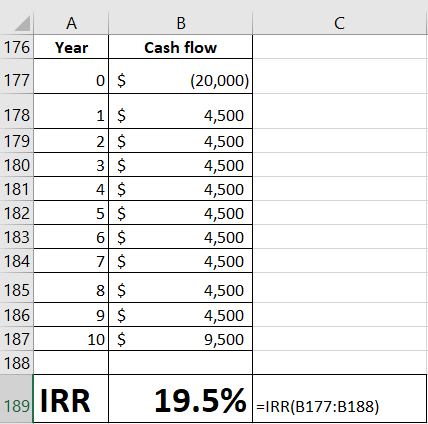
Task: Select column A header
Action: (x=71, y=23)
